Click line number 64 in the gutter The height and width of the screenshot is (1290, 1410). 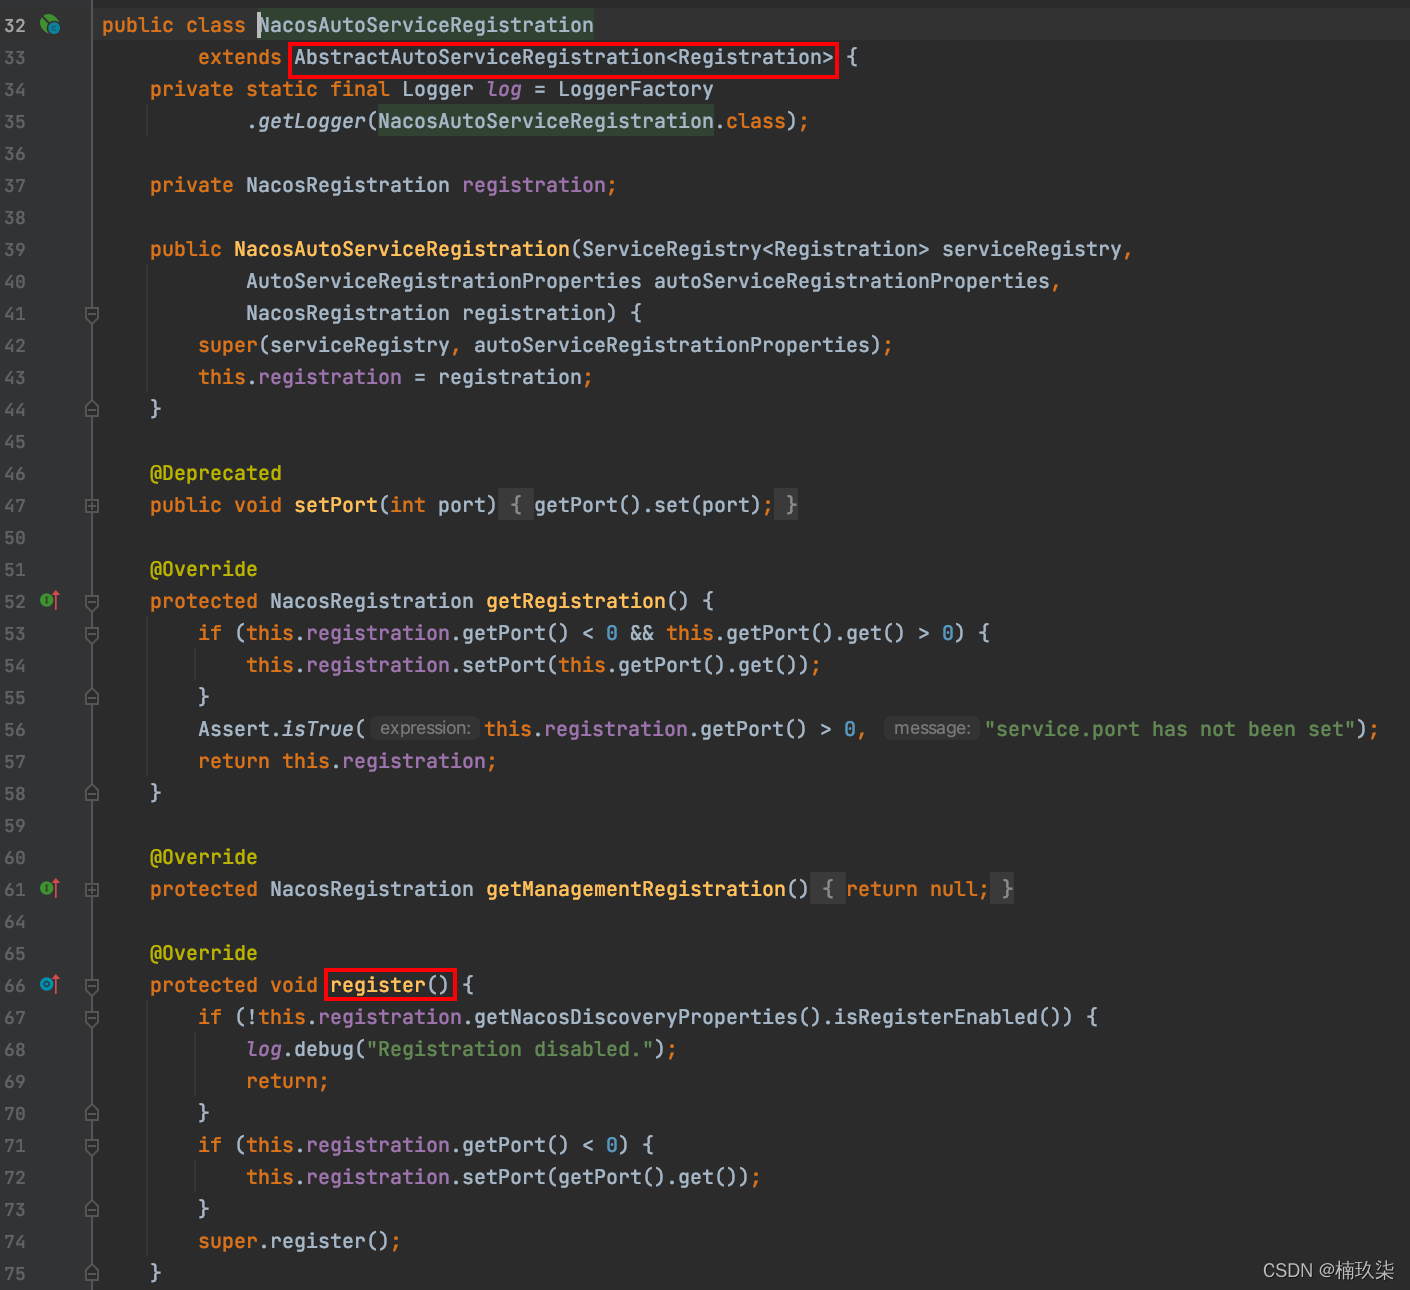15,921
